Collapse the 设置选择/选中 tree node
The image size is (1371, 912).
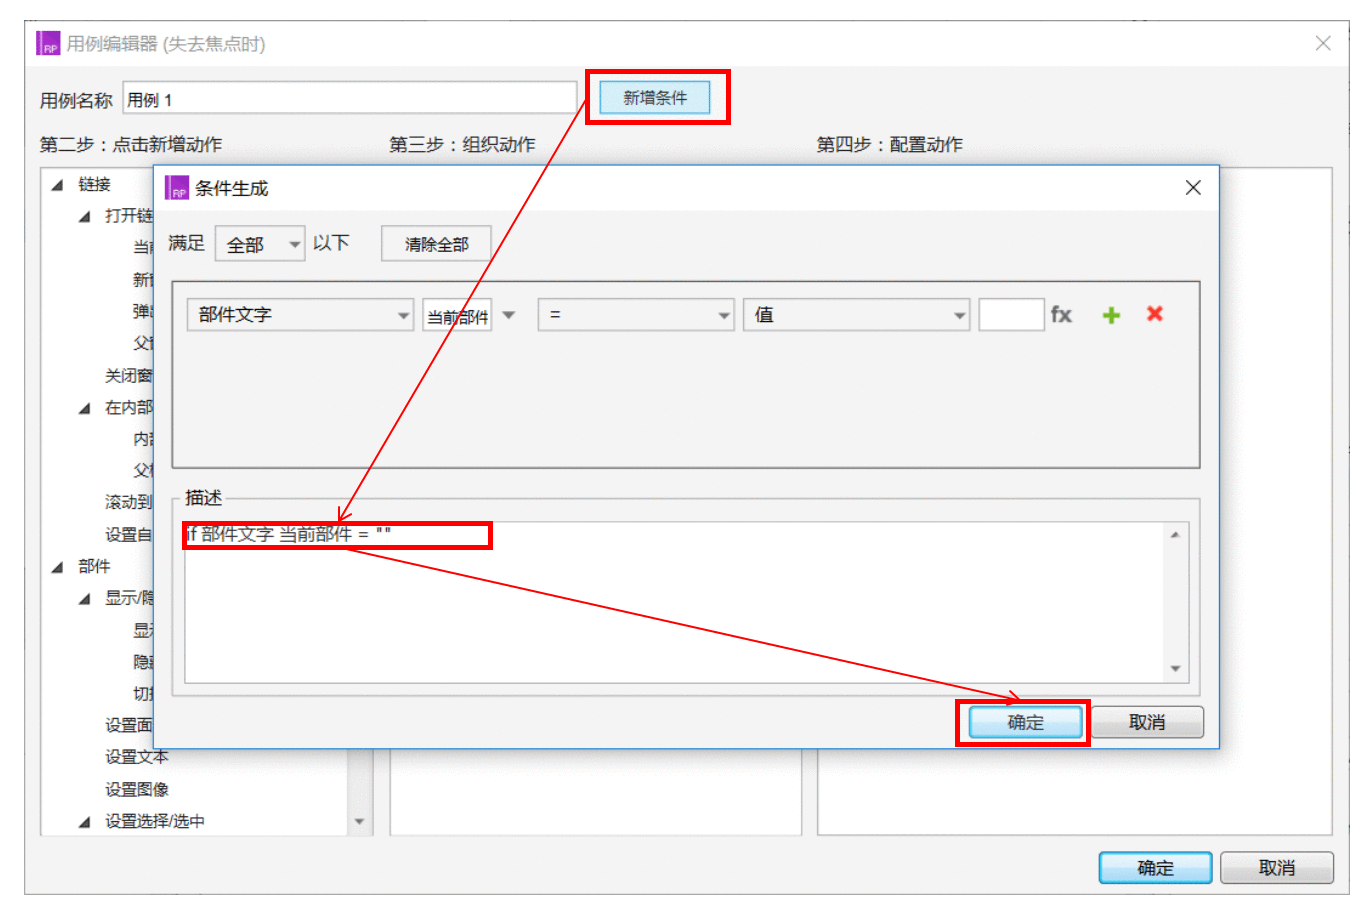[x=84, y=822]
